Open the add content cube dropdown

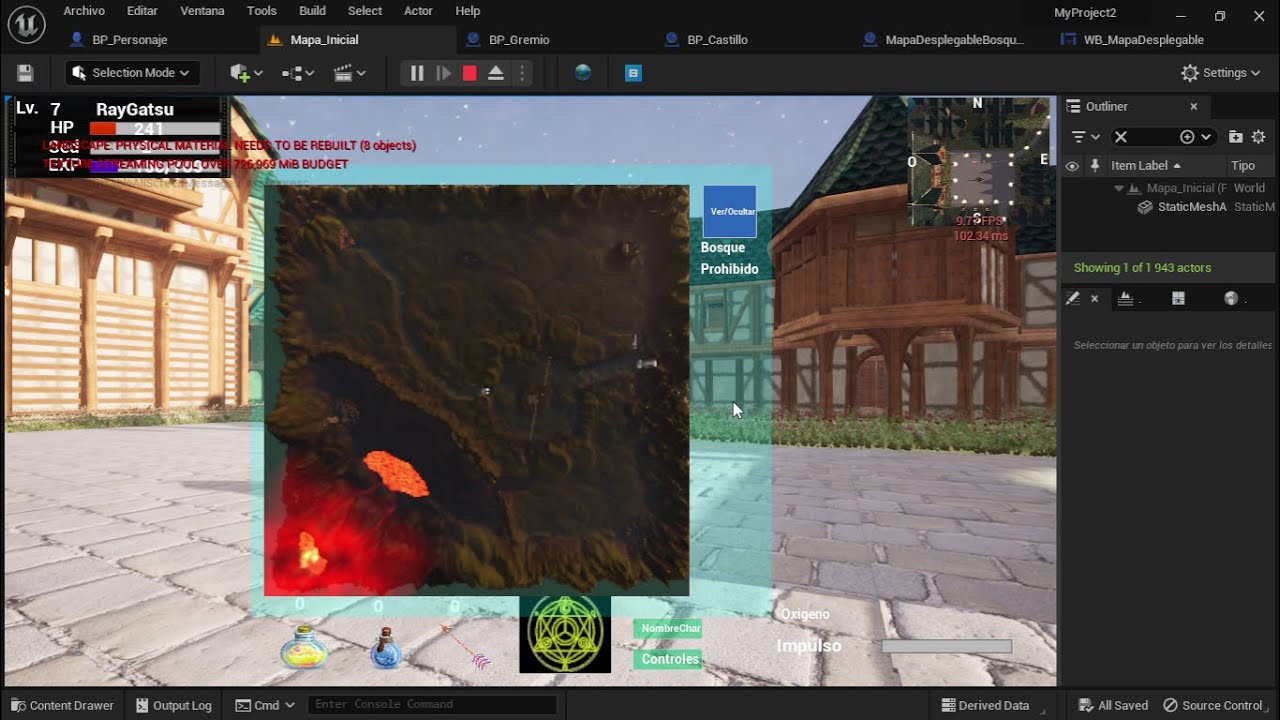click(x=246, y=73)
